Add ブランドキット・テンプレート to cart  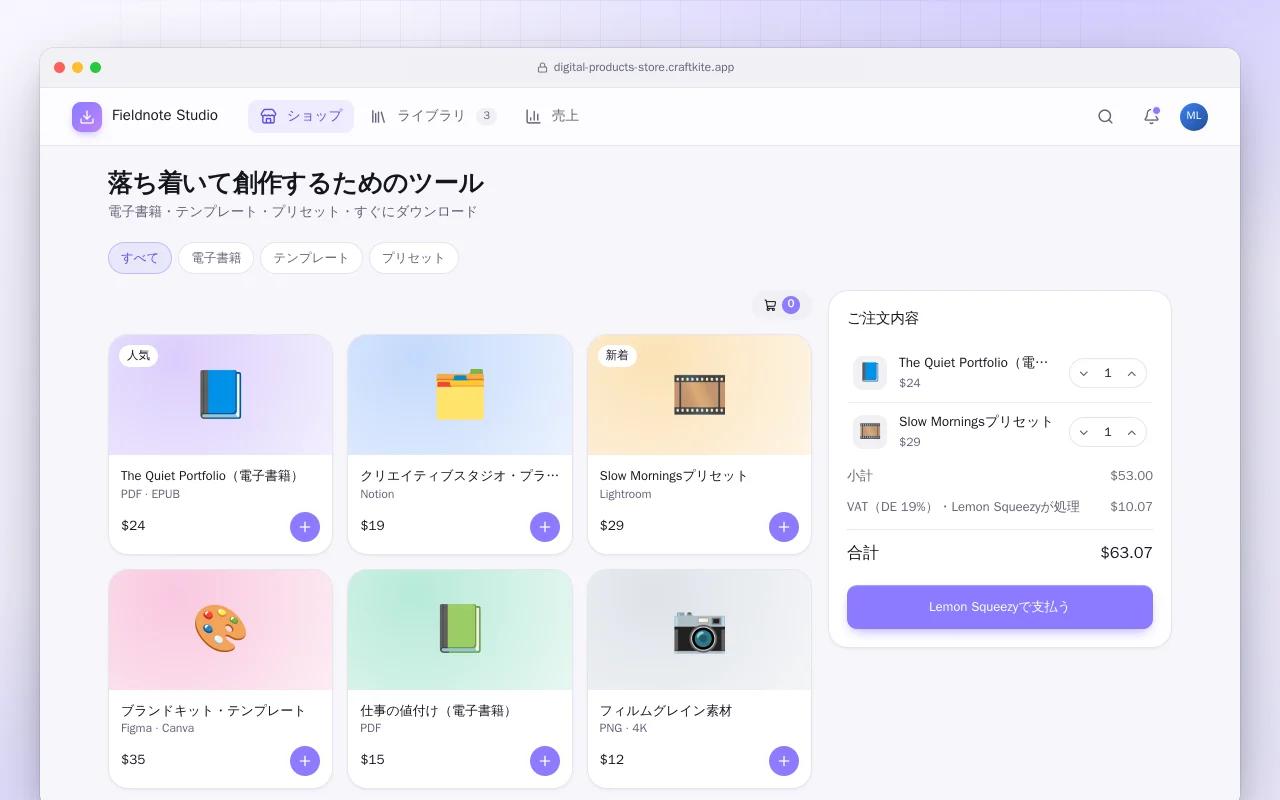click(x=305, y=761)
